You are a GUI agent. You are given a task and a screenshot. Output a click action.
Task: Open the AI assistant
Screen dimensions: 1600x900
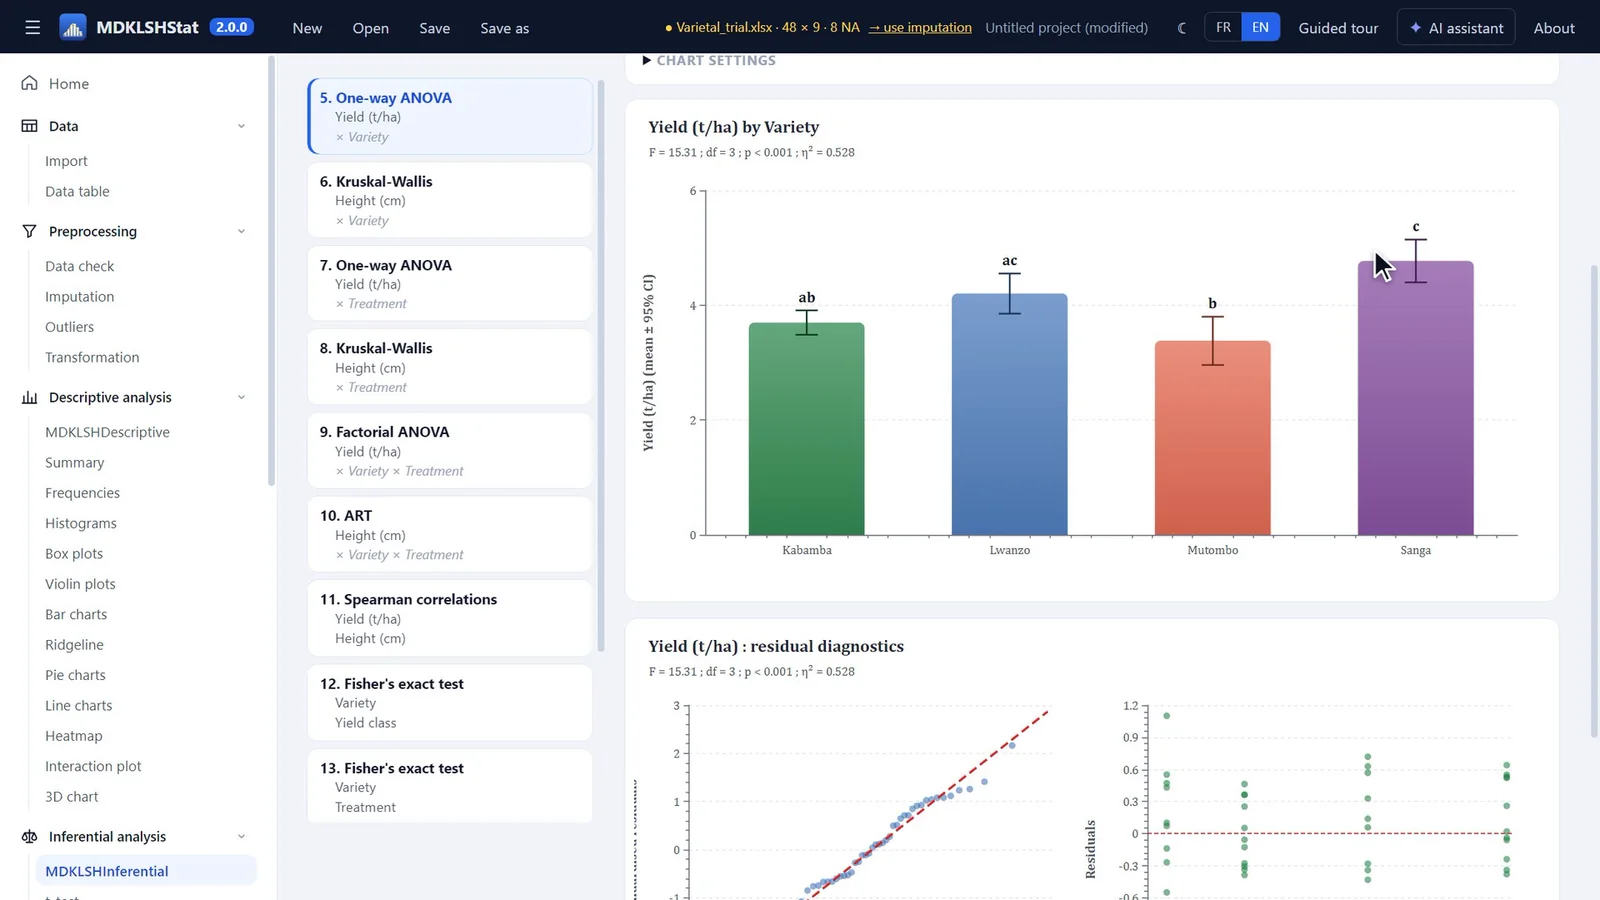pos(1456,28)
